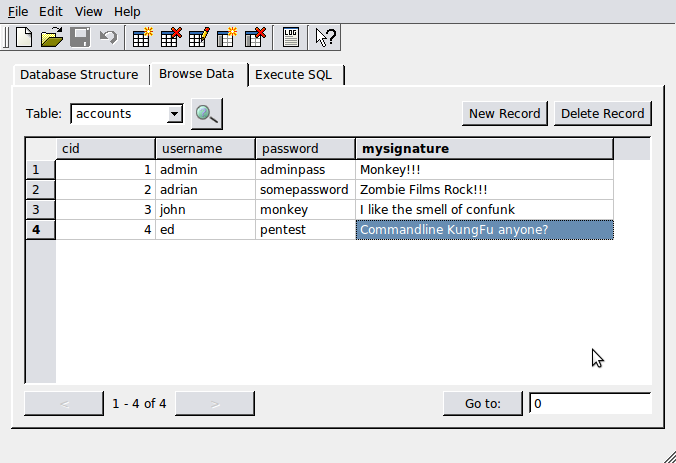This screenshot has width=676, height=463.
Task: Expand the Table dropdown showing accounts
Action: (x=175, y=114)
